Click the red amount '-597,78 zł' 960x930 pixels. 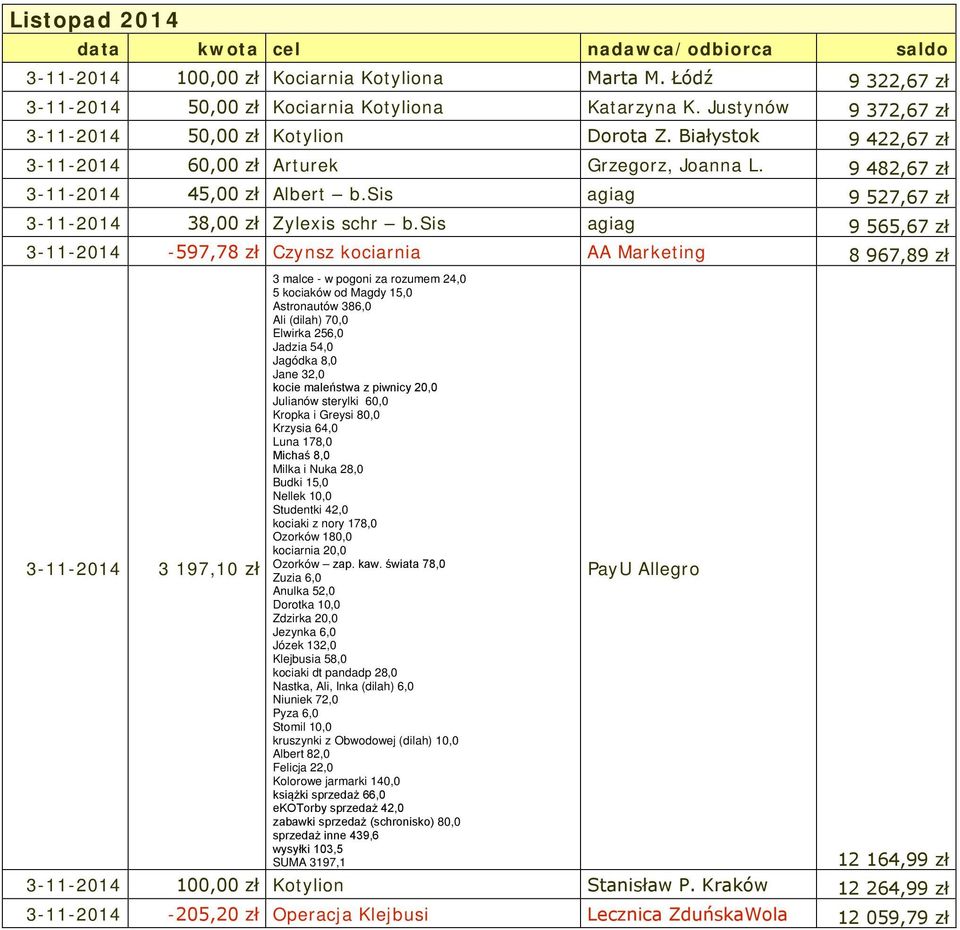point(213,252)
